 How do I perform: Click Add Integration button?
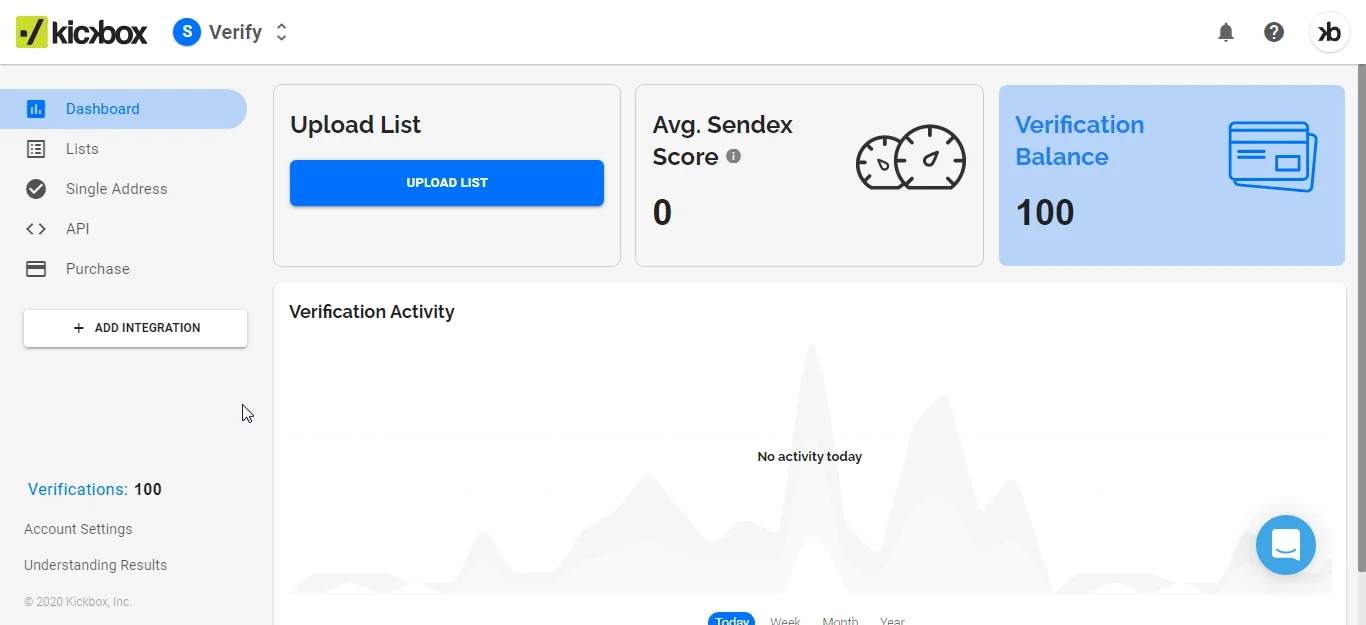[136, 328]
